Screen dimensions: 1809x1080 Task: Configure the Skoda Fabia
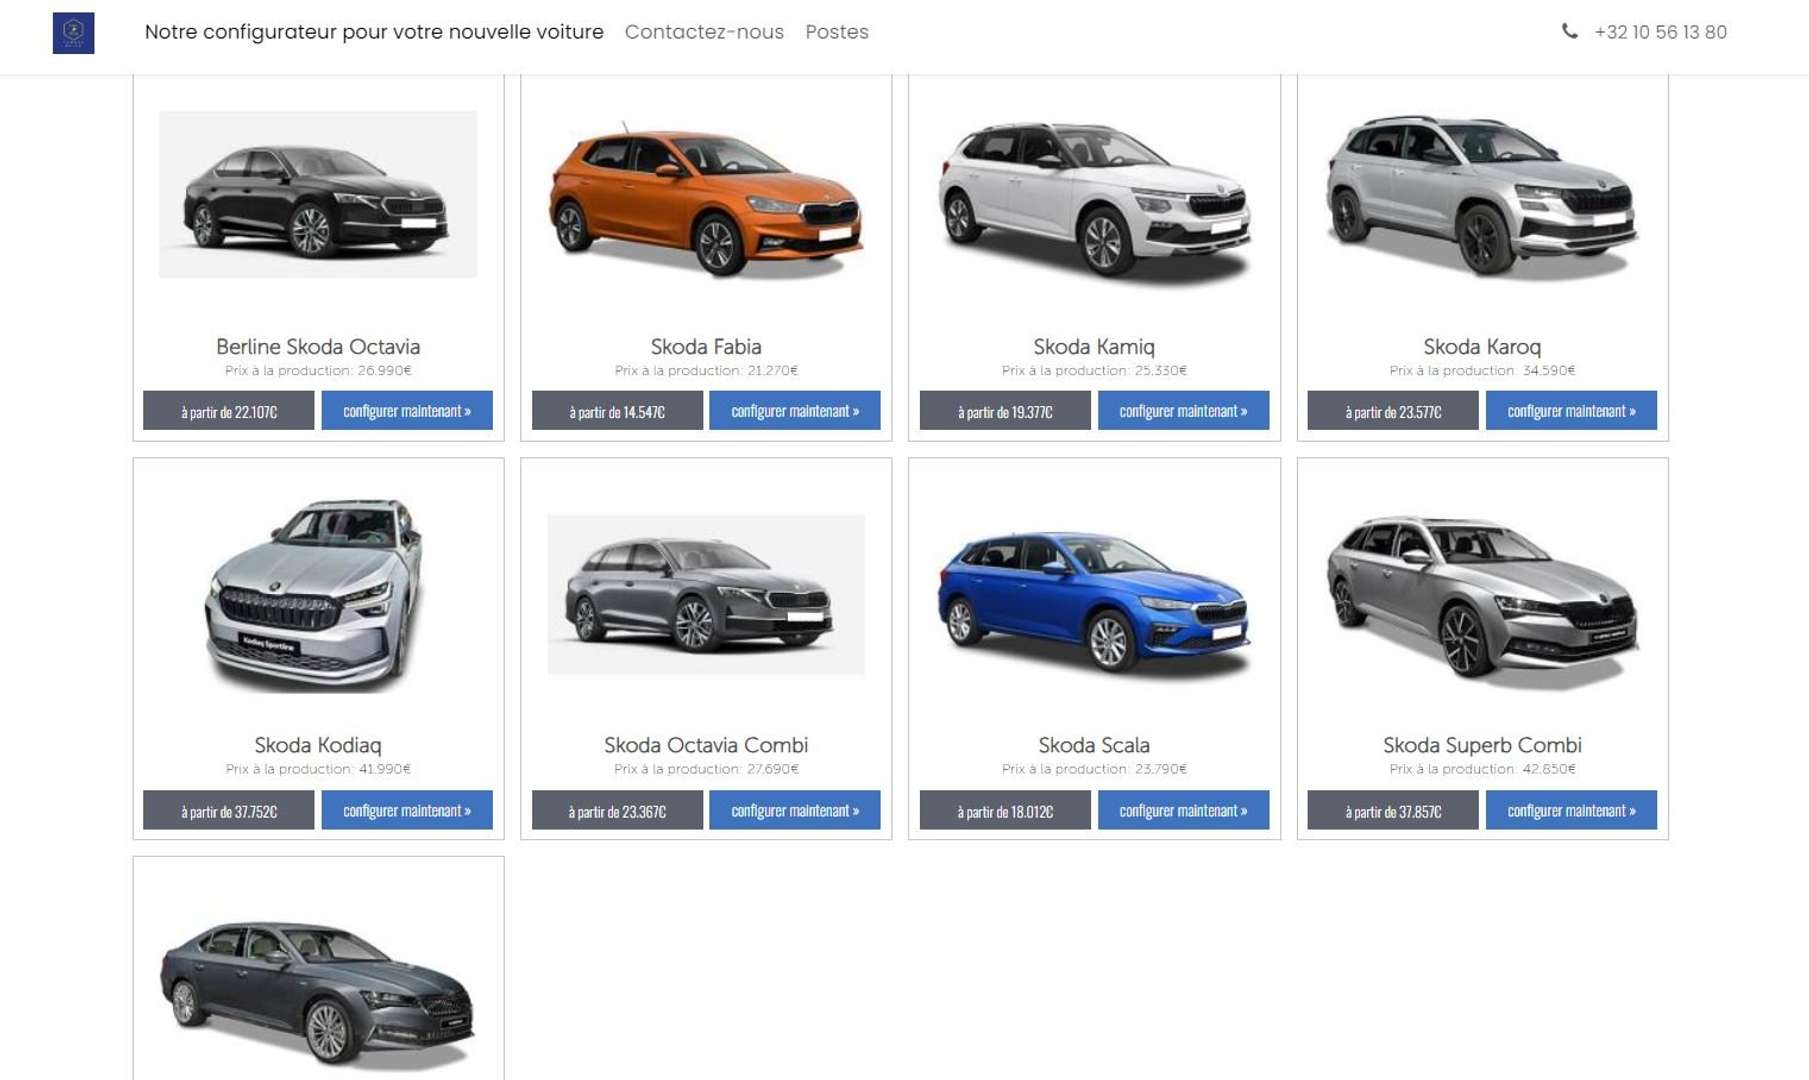tap(795, 410)
